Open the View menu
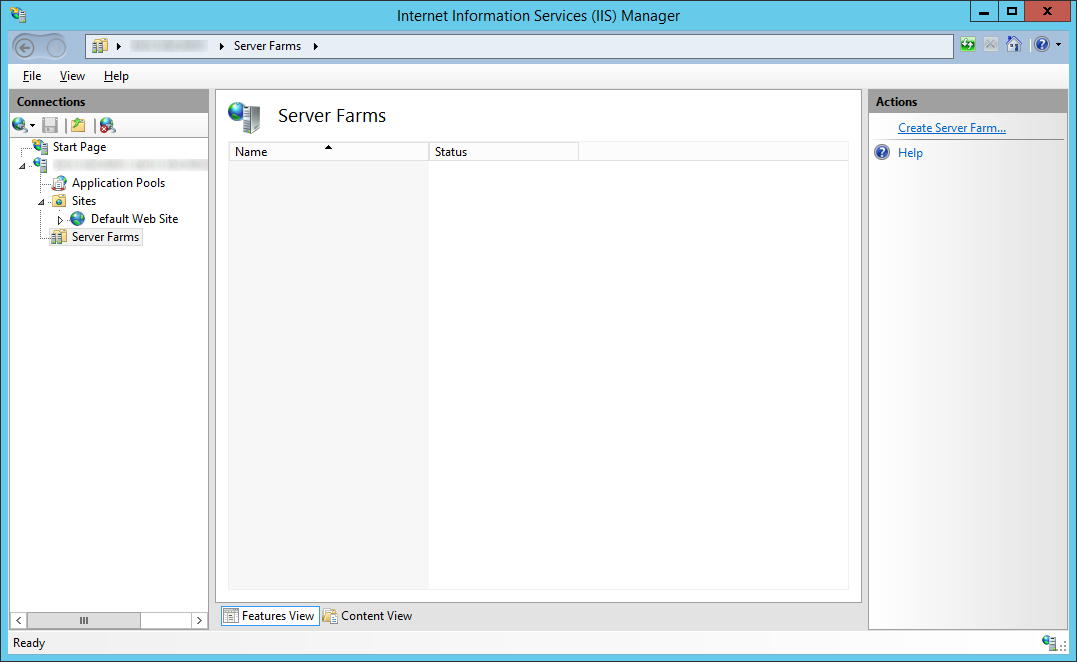 pyautogui.click(x=72, y=76)
